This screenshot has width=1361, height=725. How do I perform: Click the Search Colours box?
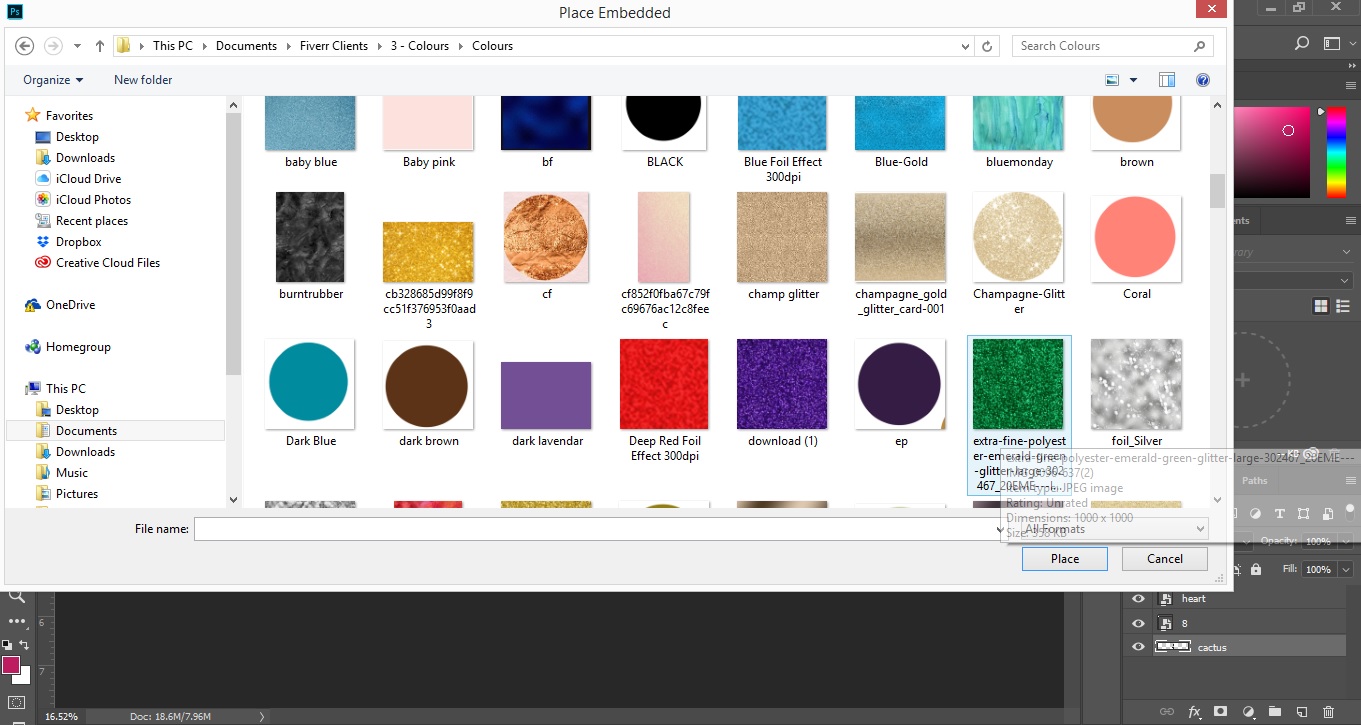(x=1113, y=46)
